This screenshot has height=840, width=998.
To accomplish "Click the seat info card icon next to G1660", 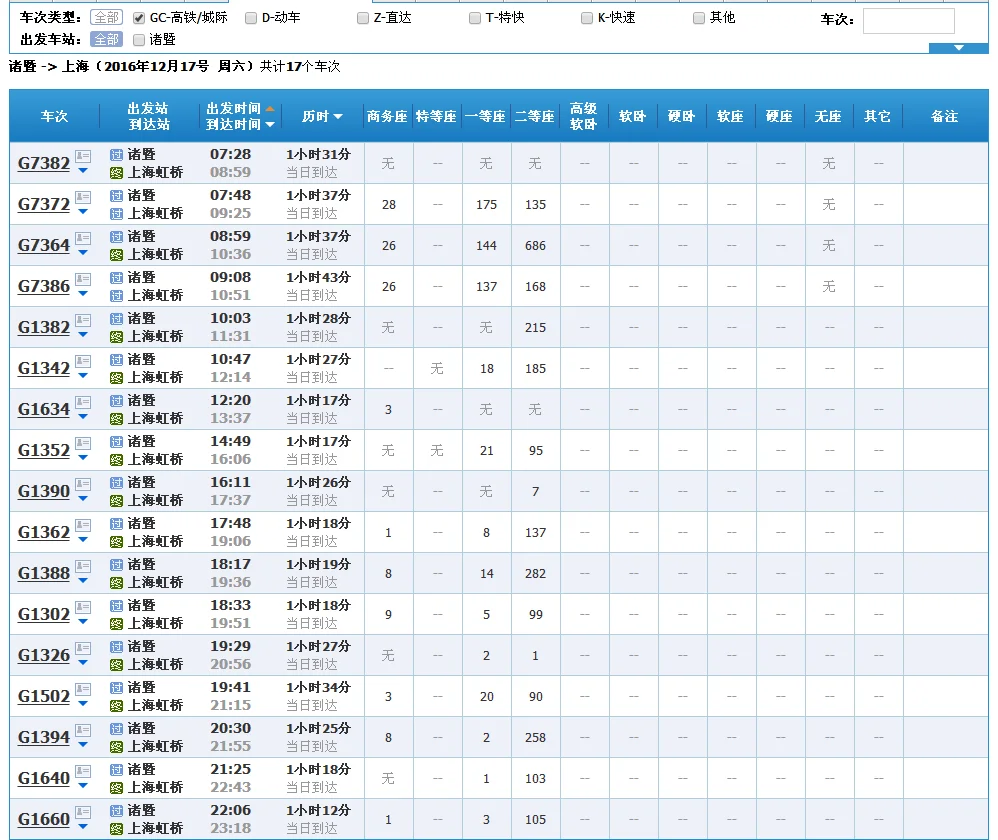I will click(x=83, y=811).
